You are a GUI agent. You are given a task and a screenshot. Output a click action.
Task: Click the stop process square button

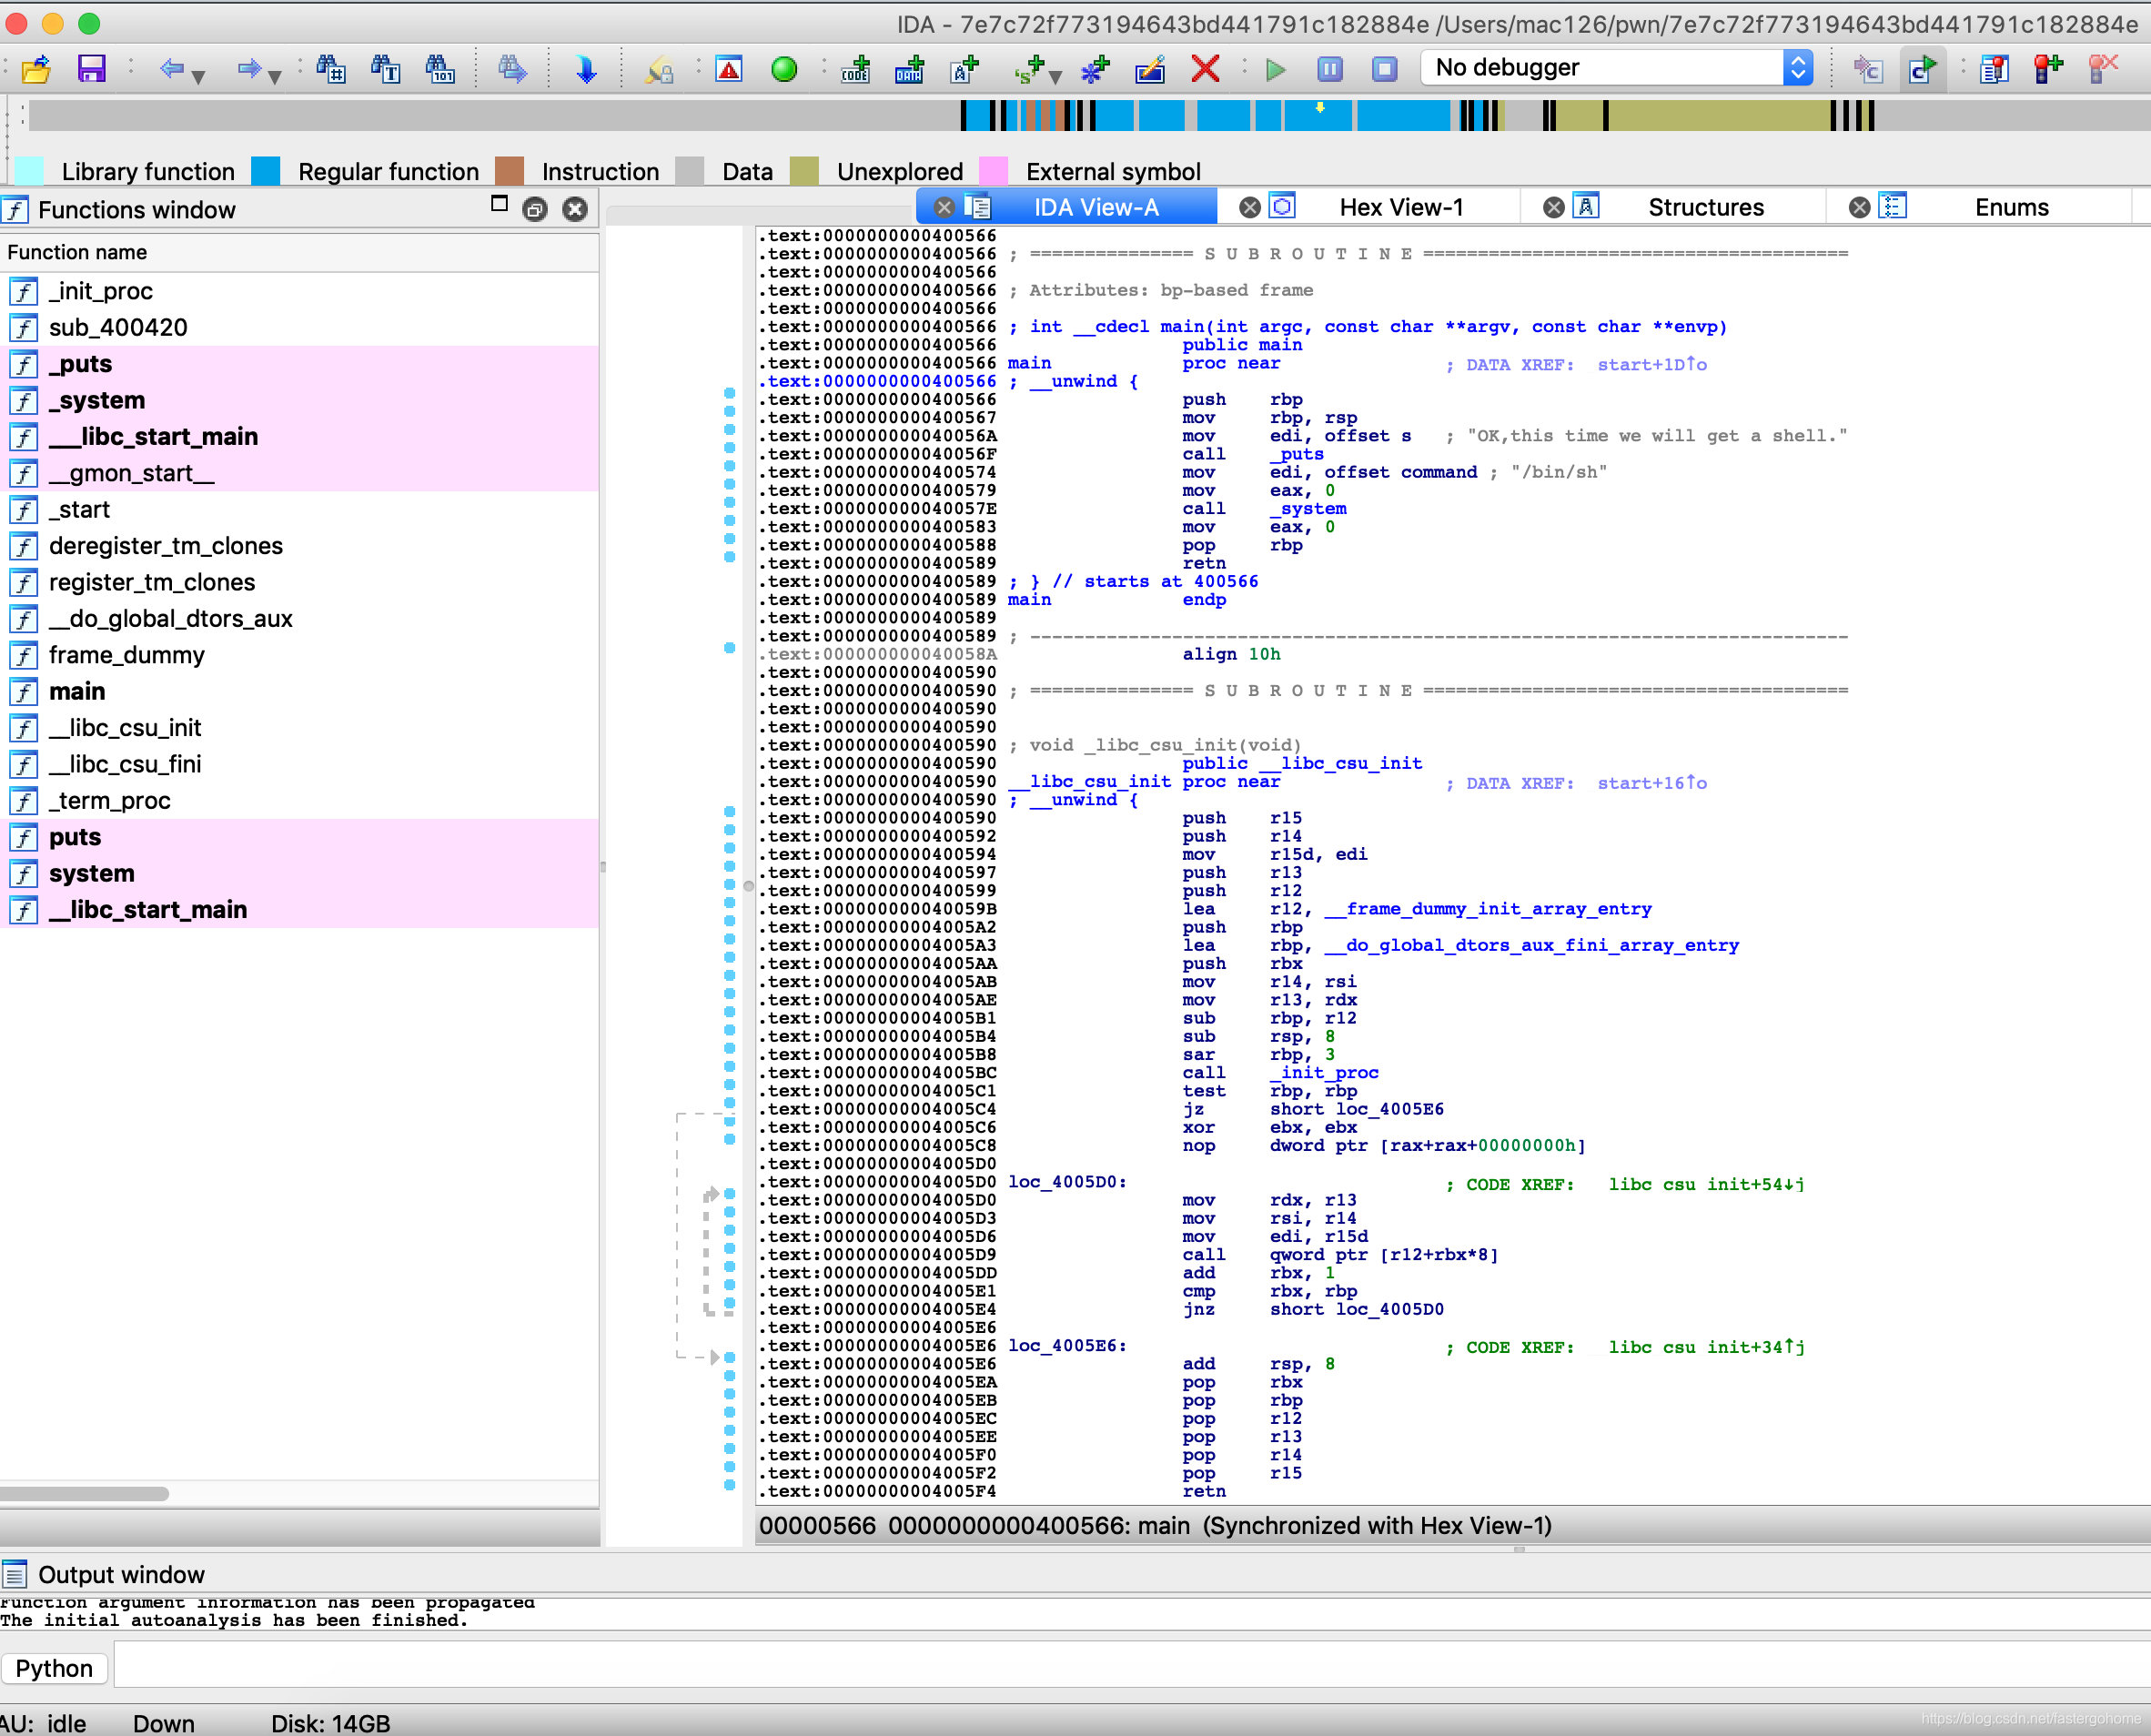[x=1384, y=69]
